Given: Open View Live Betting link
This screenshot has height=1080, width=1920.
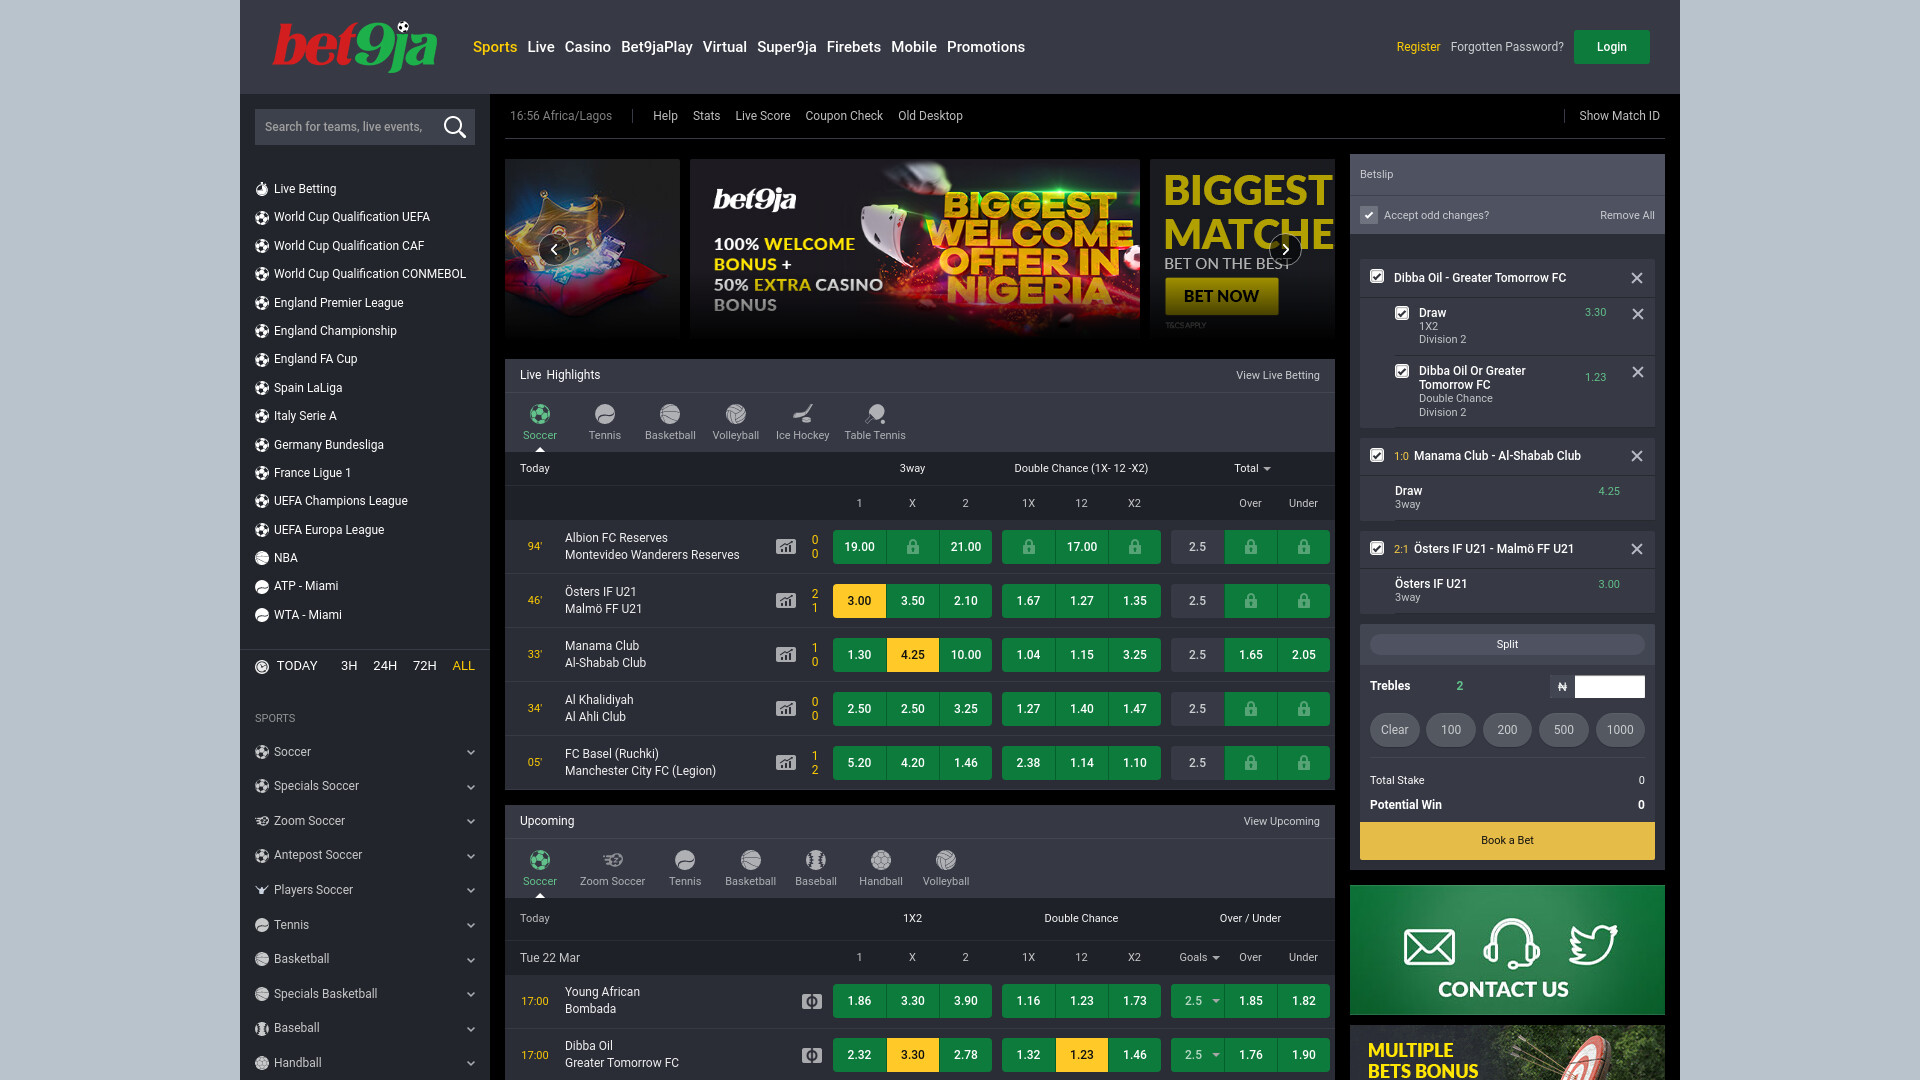Looking at the screenshot, I should 1277,375.
